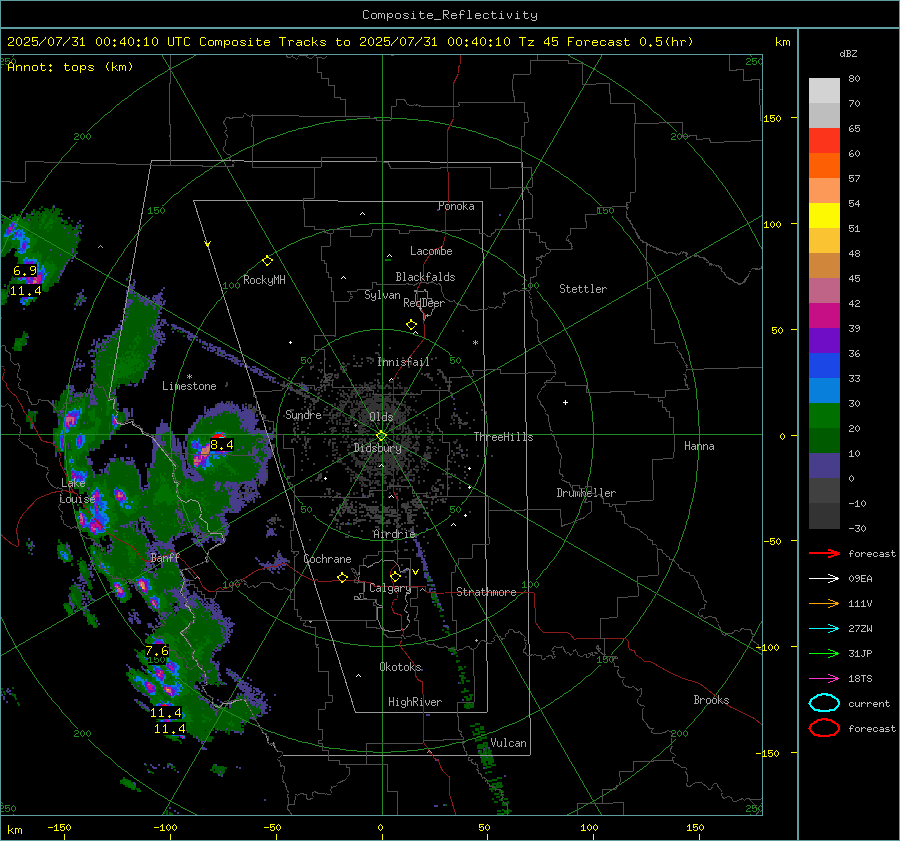Click the green 31JP track arrow

pos(824,653)
